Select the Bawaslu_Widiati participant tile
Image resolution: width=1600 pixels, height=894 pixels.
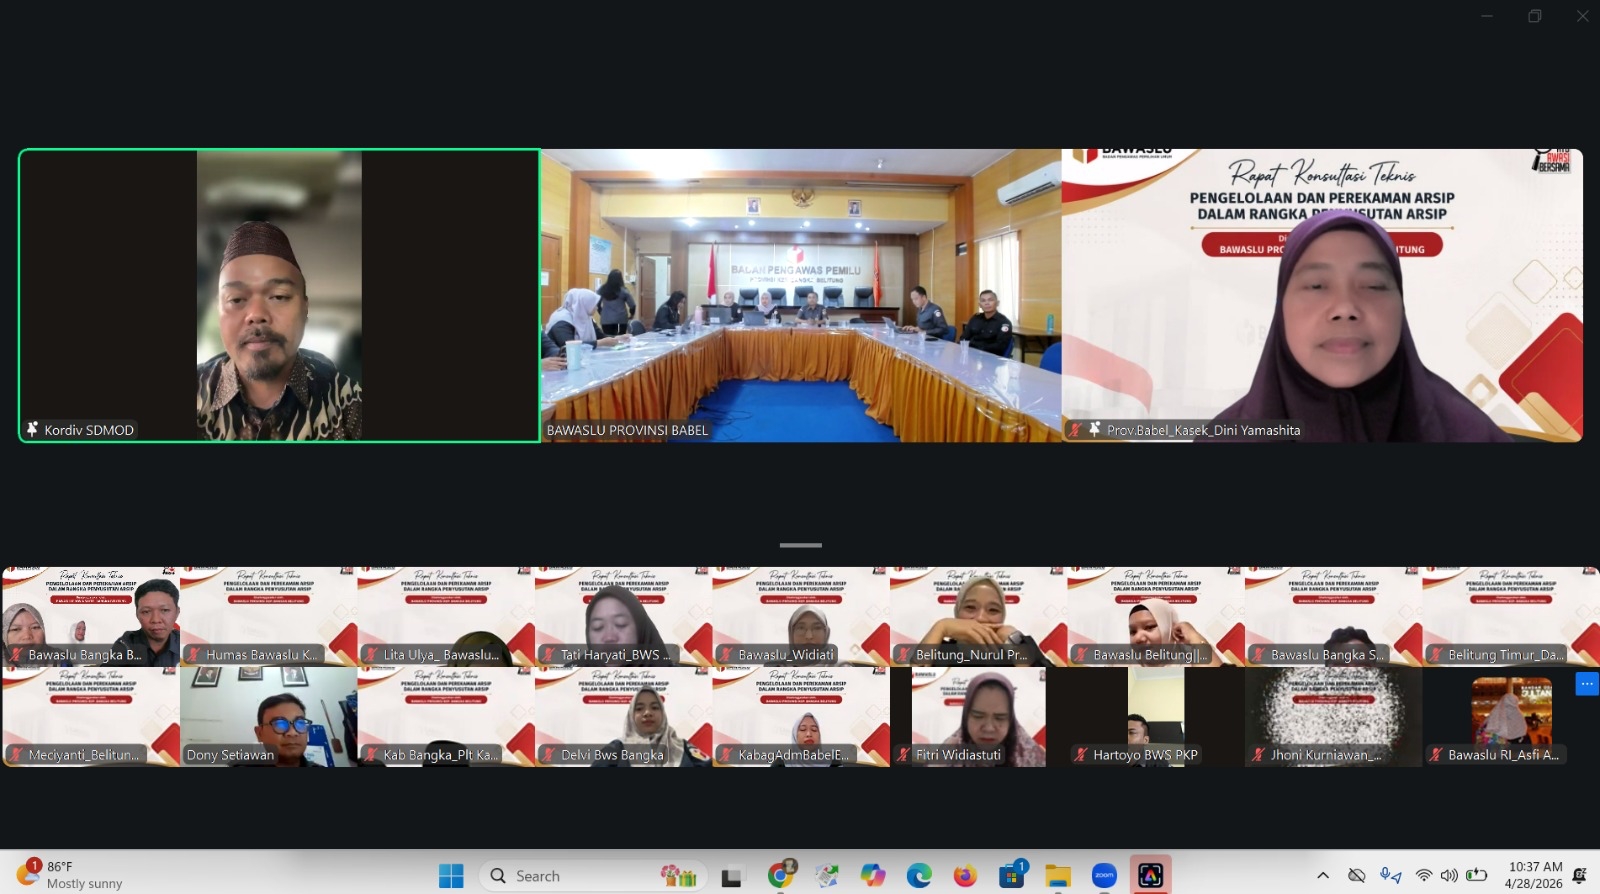801,617
